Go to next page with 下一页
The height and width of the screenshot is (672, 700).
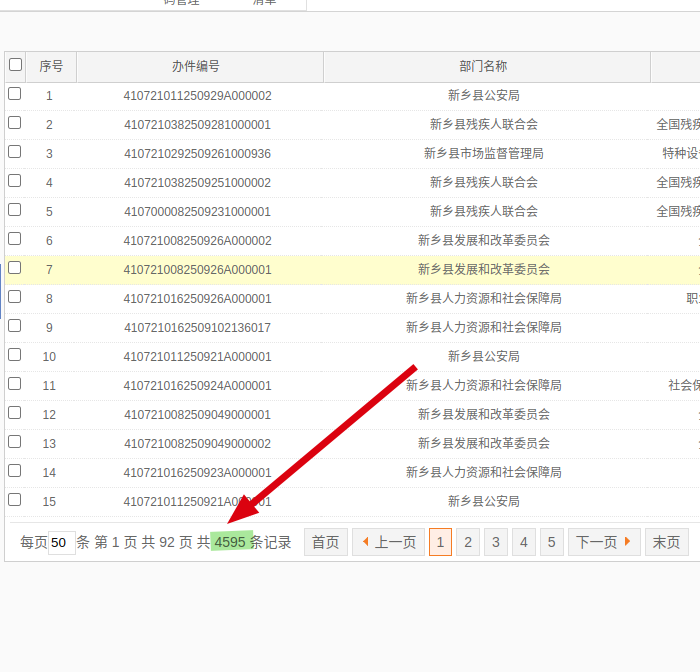coord(604,542)
